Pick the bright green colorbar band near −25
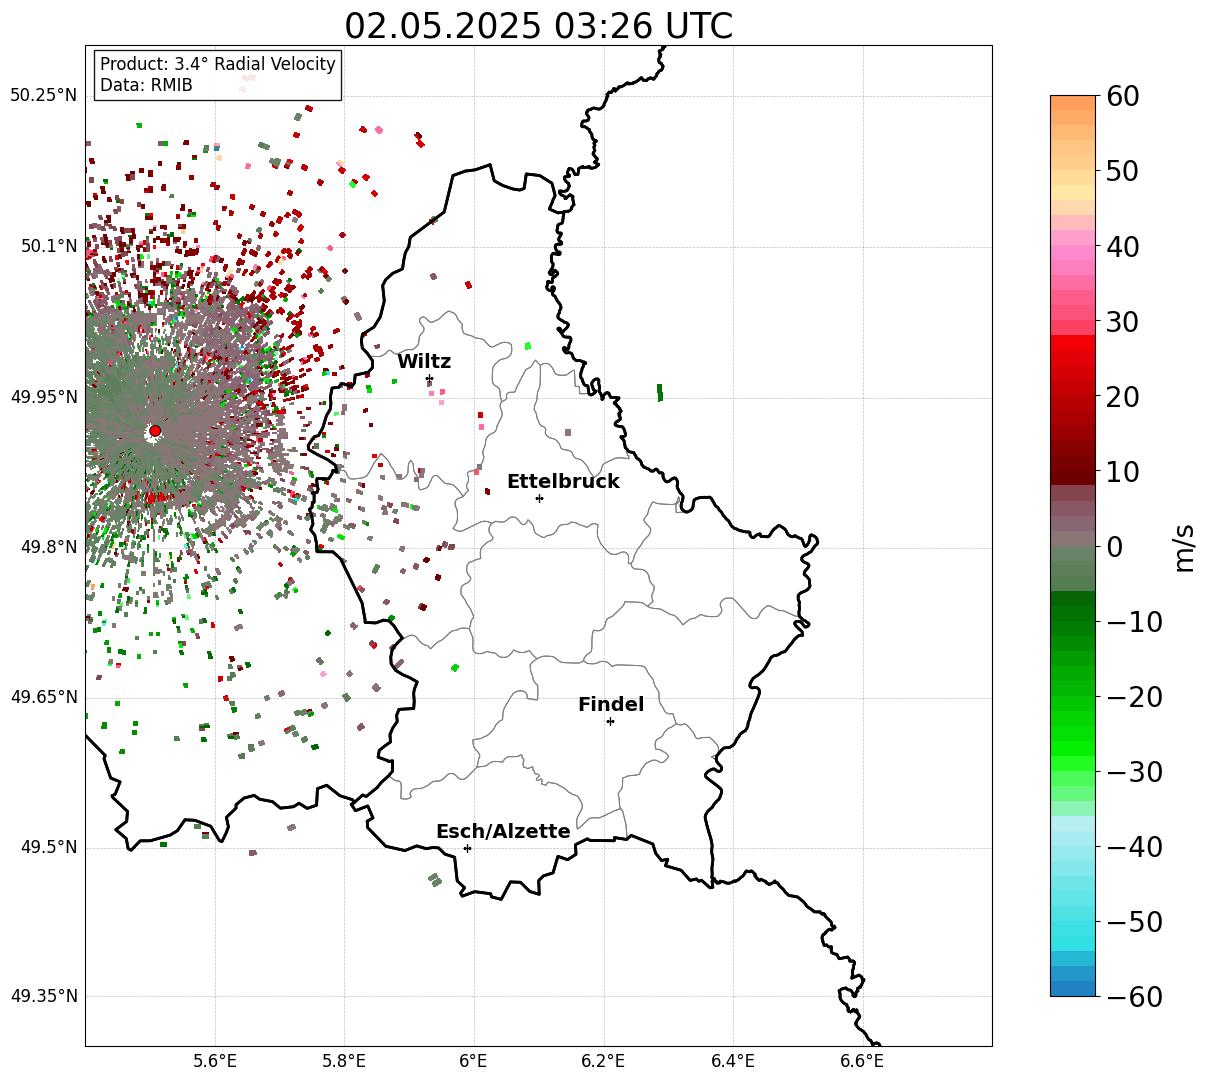Screen dimensions: 1207x1081 tap(1073, 733)
